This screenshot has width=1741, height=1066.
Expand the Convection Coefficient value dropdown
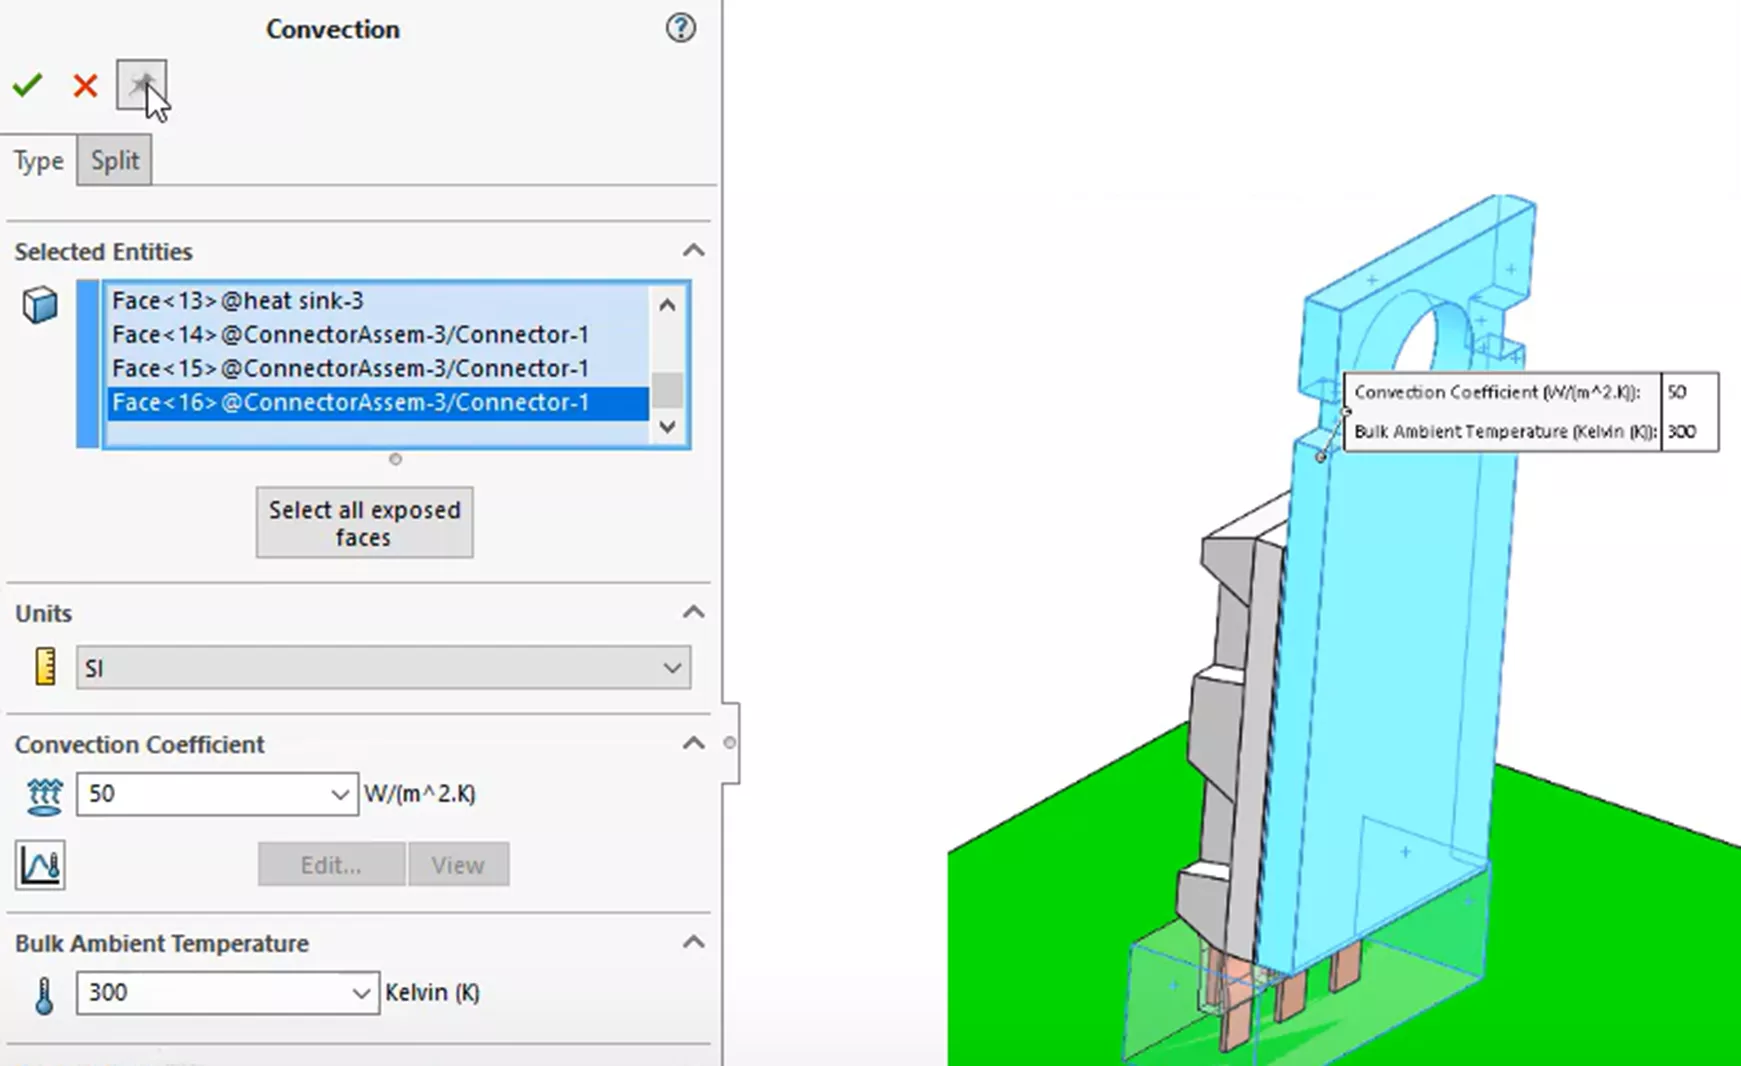coord(341,794)
